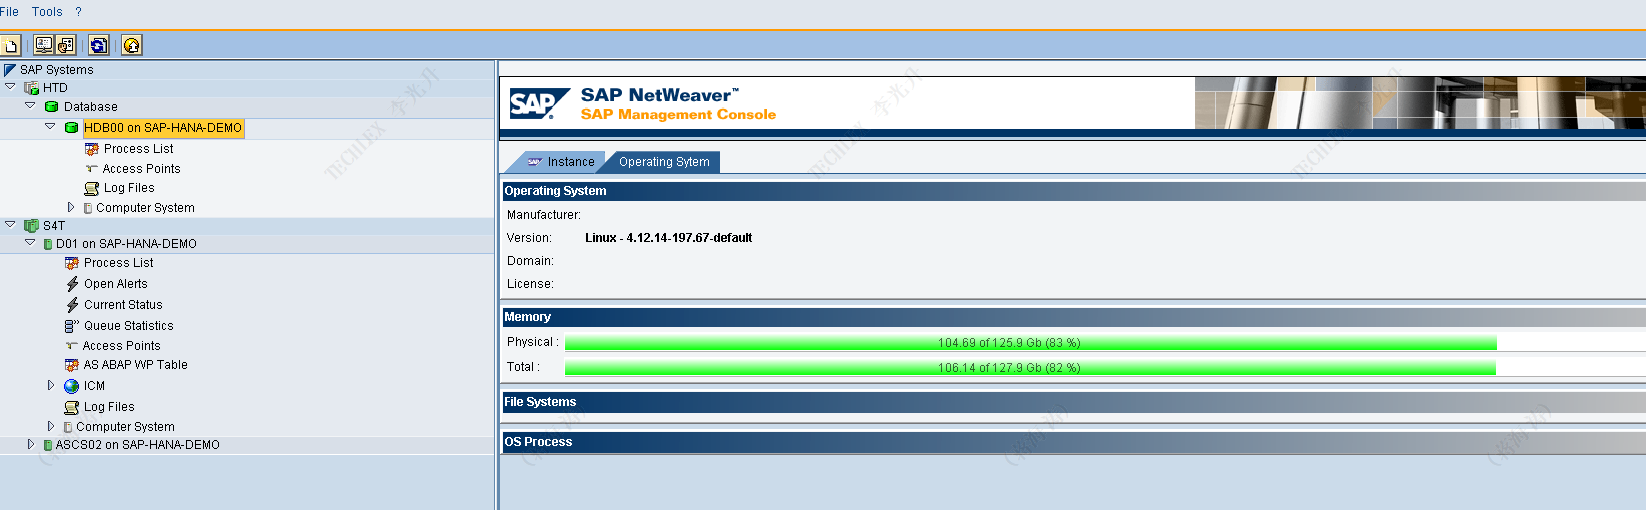Click the user settings toolbar icon
This screenshot has height=510, width=1646.
(x=66, y=45)
